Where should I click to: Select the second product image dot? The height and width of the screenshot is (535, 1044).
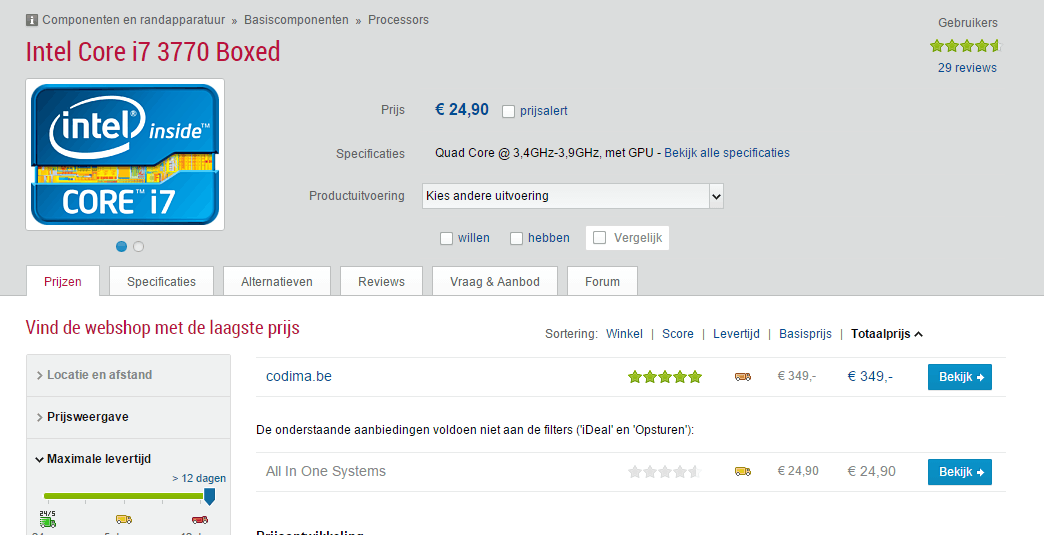coord(138,247)
